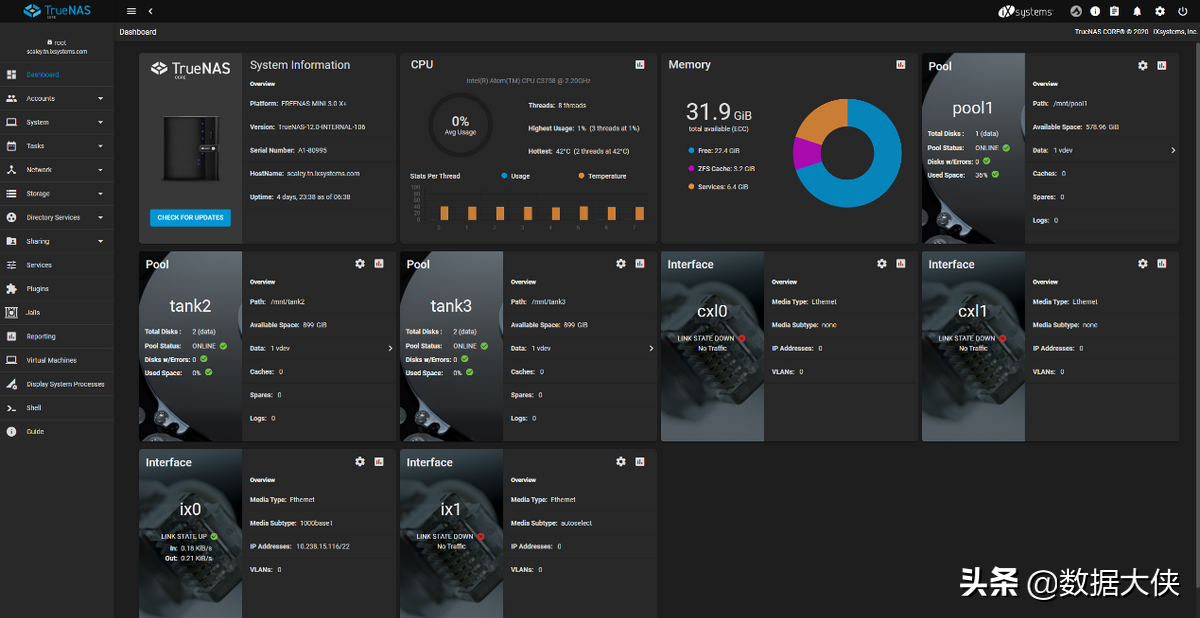Open cxl0 interface settings gear
This screenshot has width=1200, height=618.
tap(882, 263)
